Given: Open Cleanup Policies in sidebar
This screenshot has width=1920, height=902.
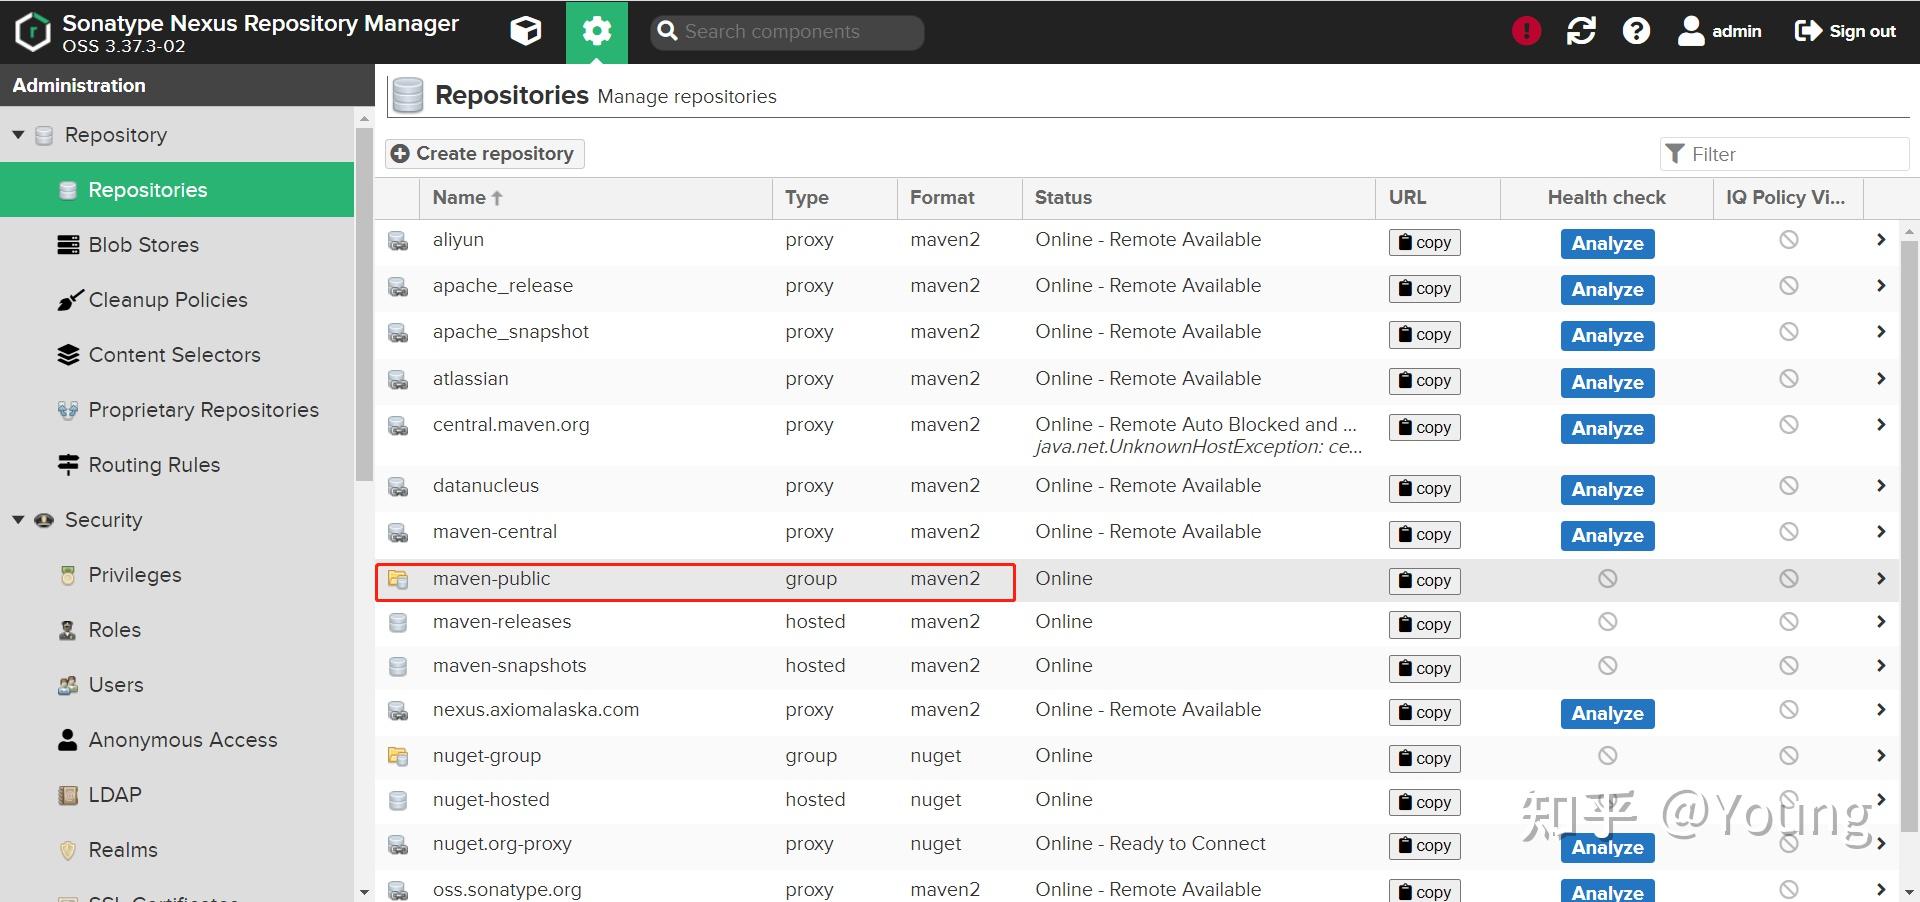Looking at the screenshot, I should click(167, 300).
